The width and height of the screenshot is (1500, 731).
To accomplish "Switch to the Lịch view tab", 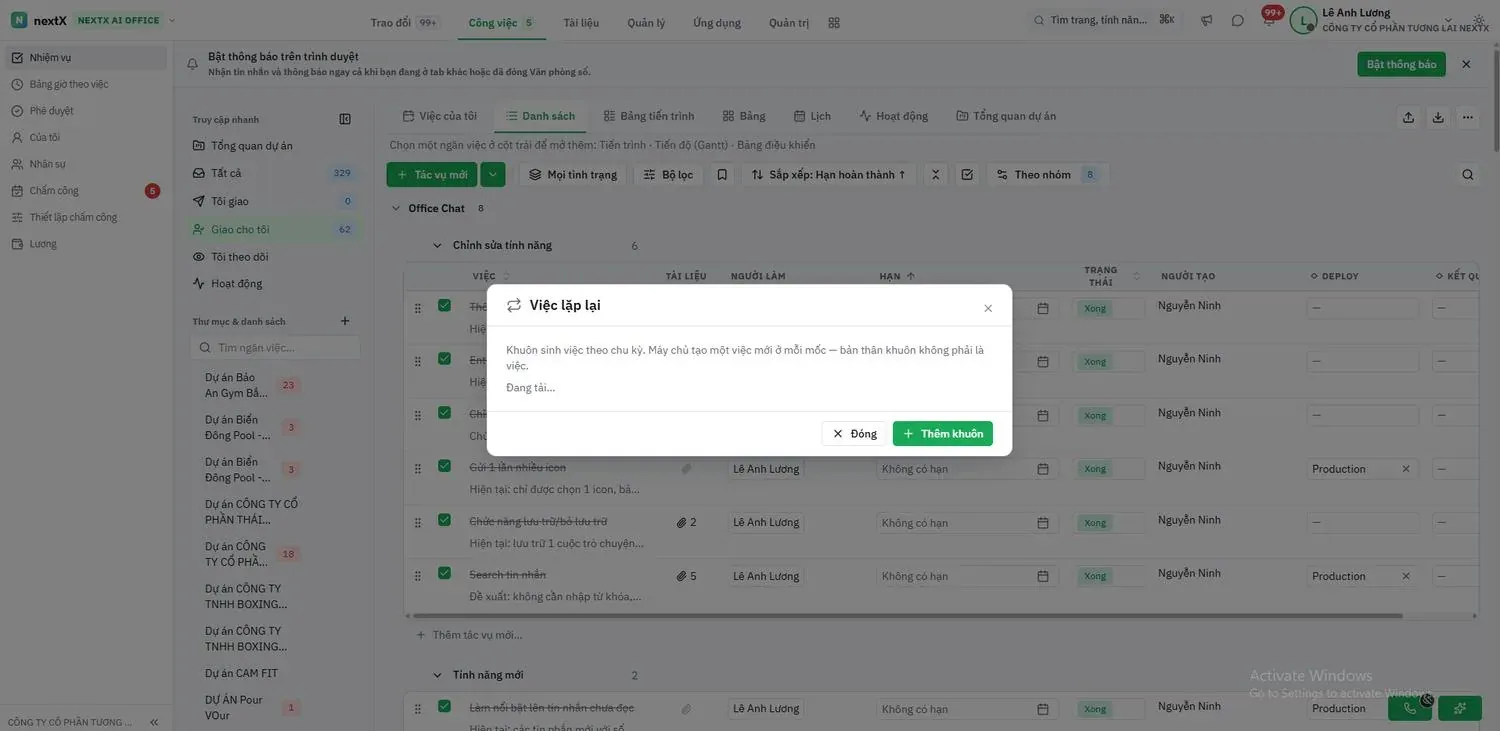I will [x=812, y=116].
